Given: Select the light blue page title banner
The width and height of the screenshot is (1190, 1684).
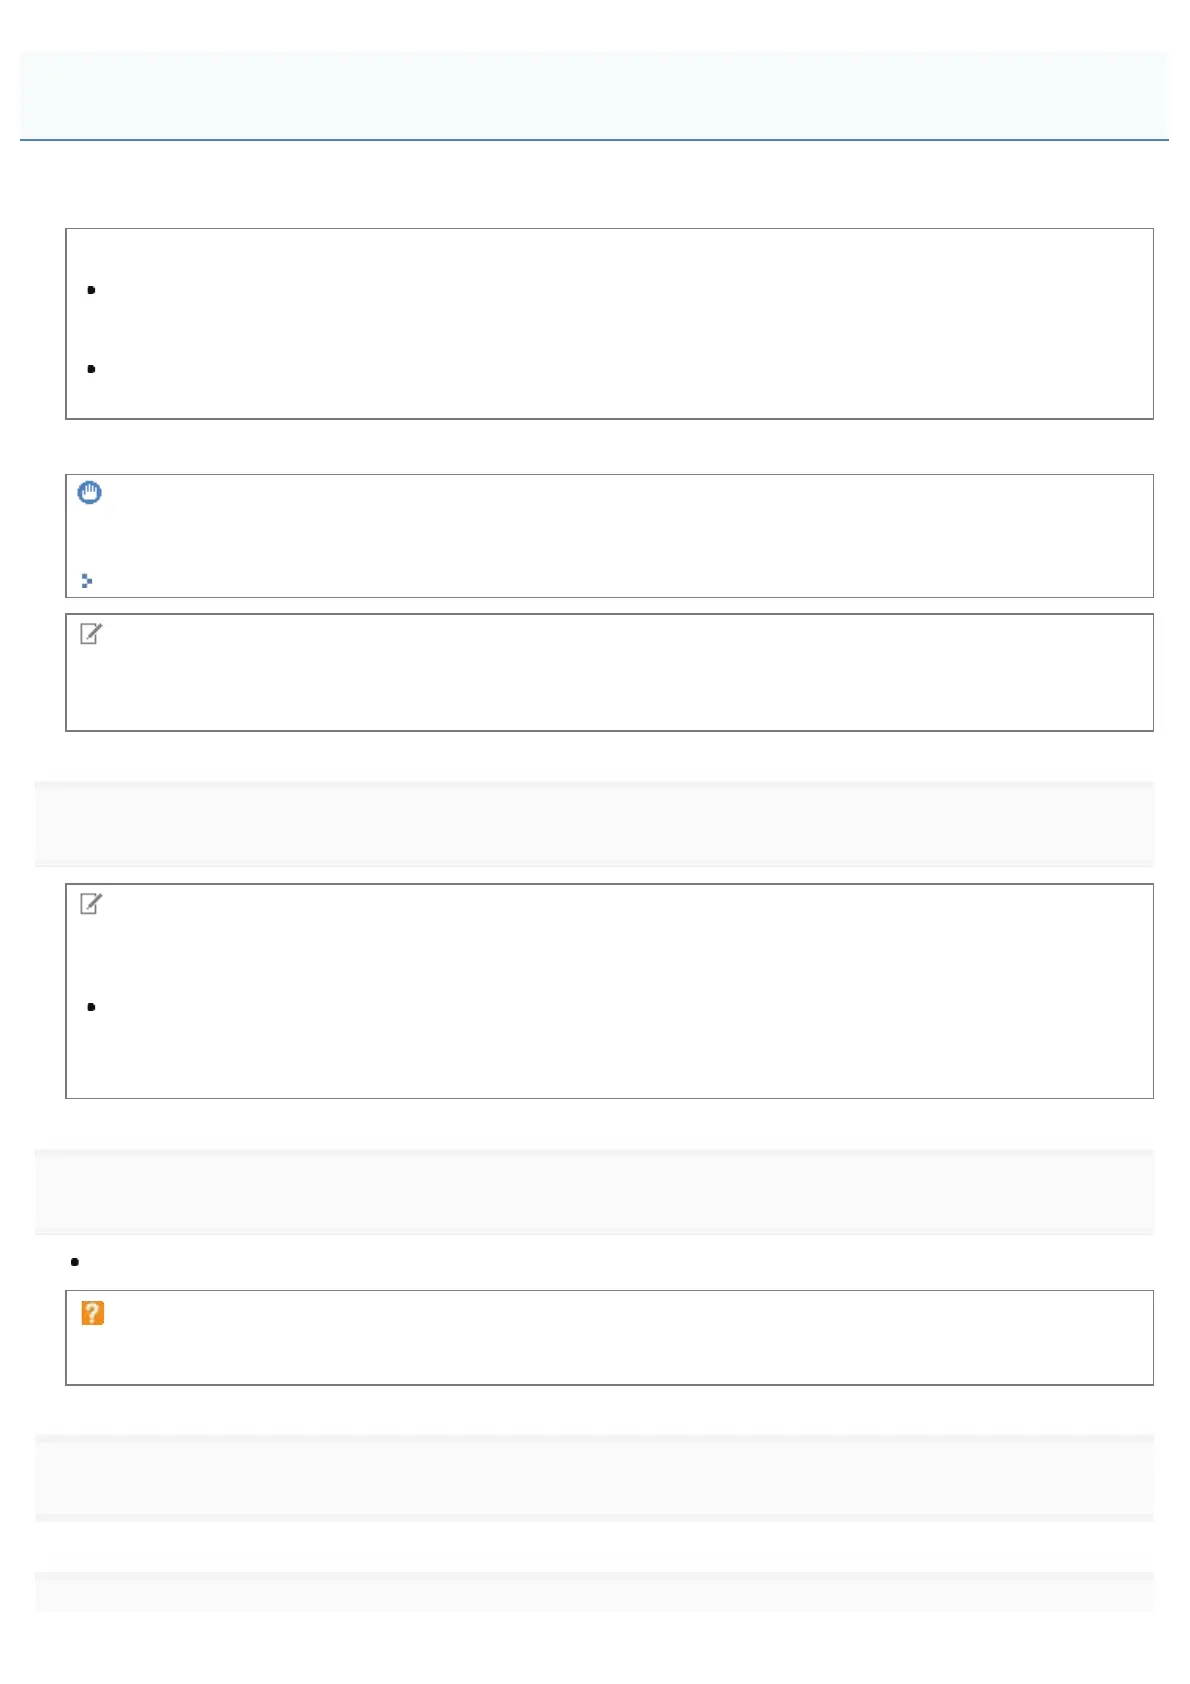Looking at the screenshot, I should 594,95.
